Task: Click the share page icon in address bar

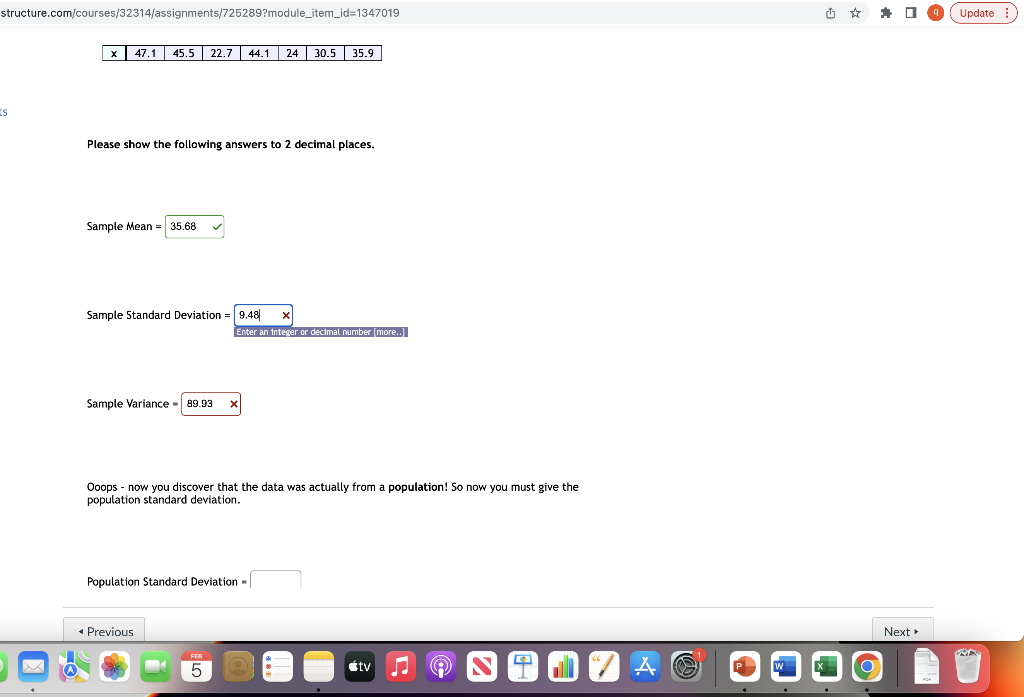Action: (830, 13)
